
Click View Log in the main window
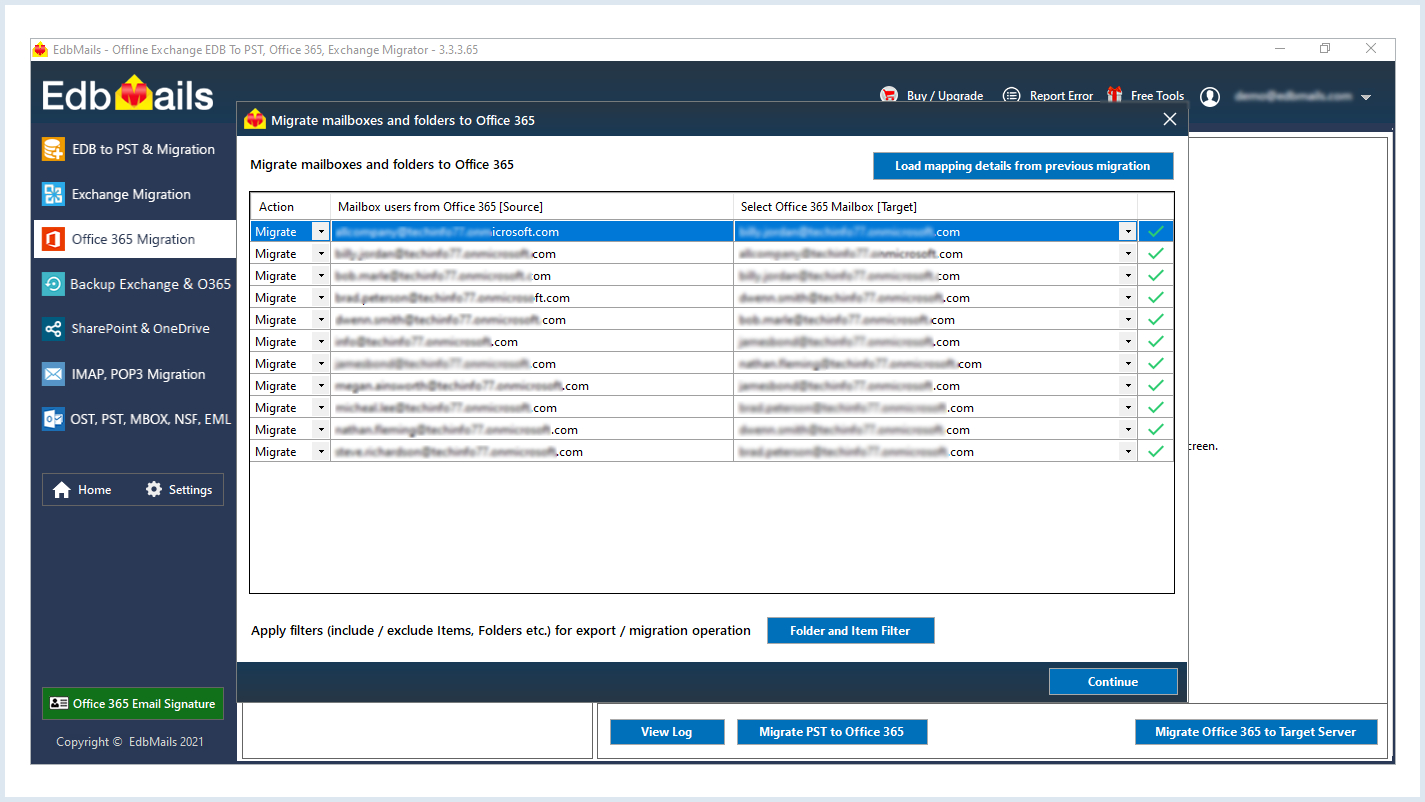pos(667,732)
